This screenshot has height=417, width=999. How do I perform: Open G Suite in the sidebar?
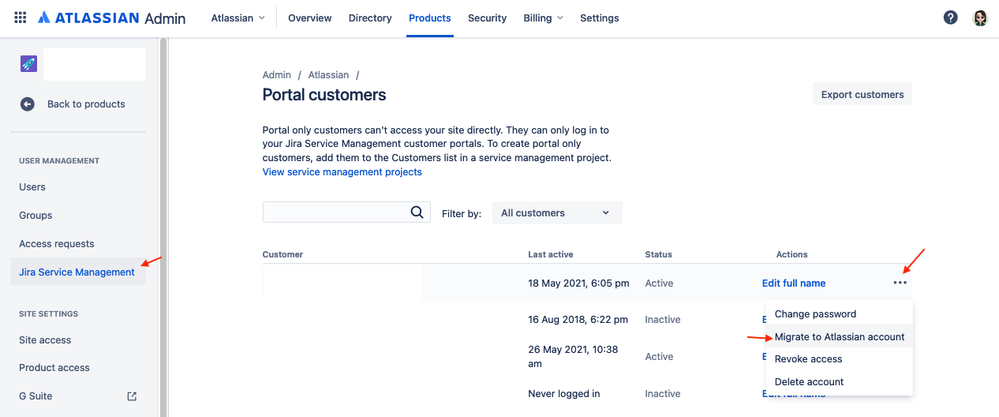(36, 396)
